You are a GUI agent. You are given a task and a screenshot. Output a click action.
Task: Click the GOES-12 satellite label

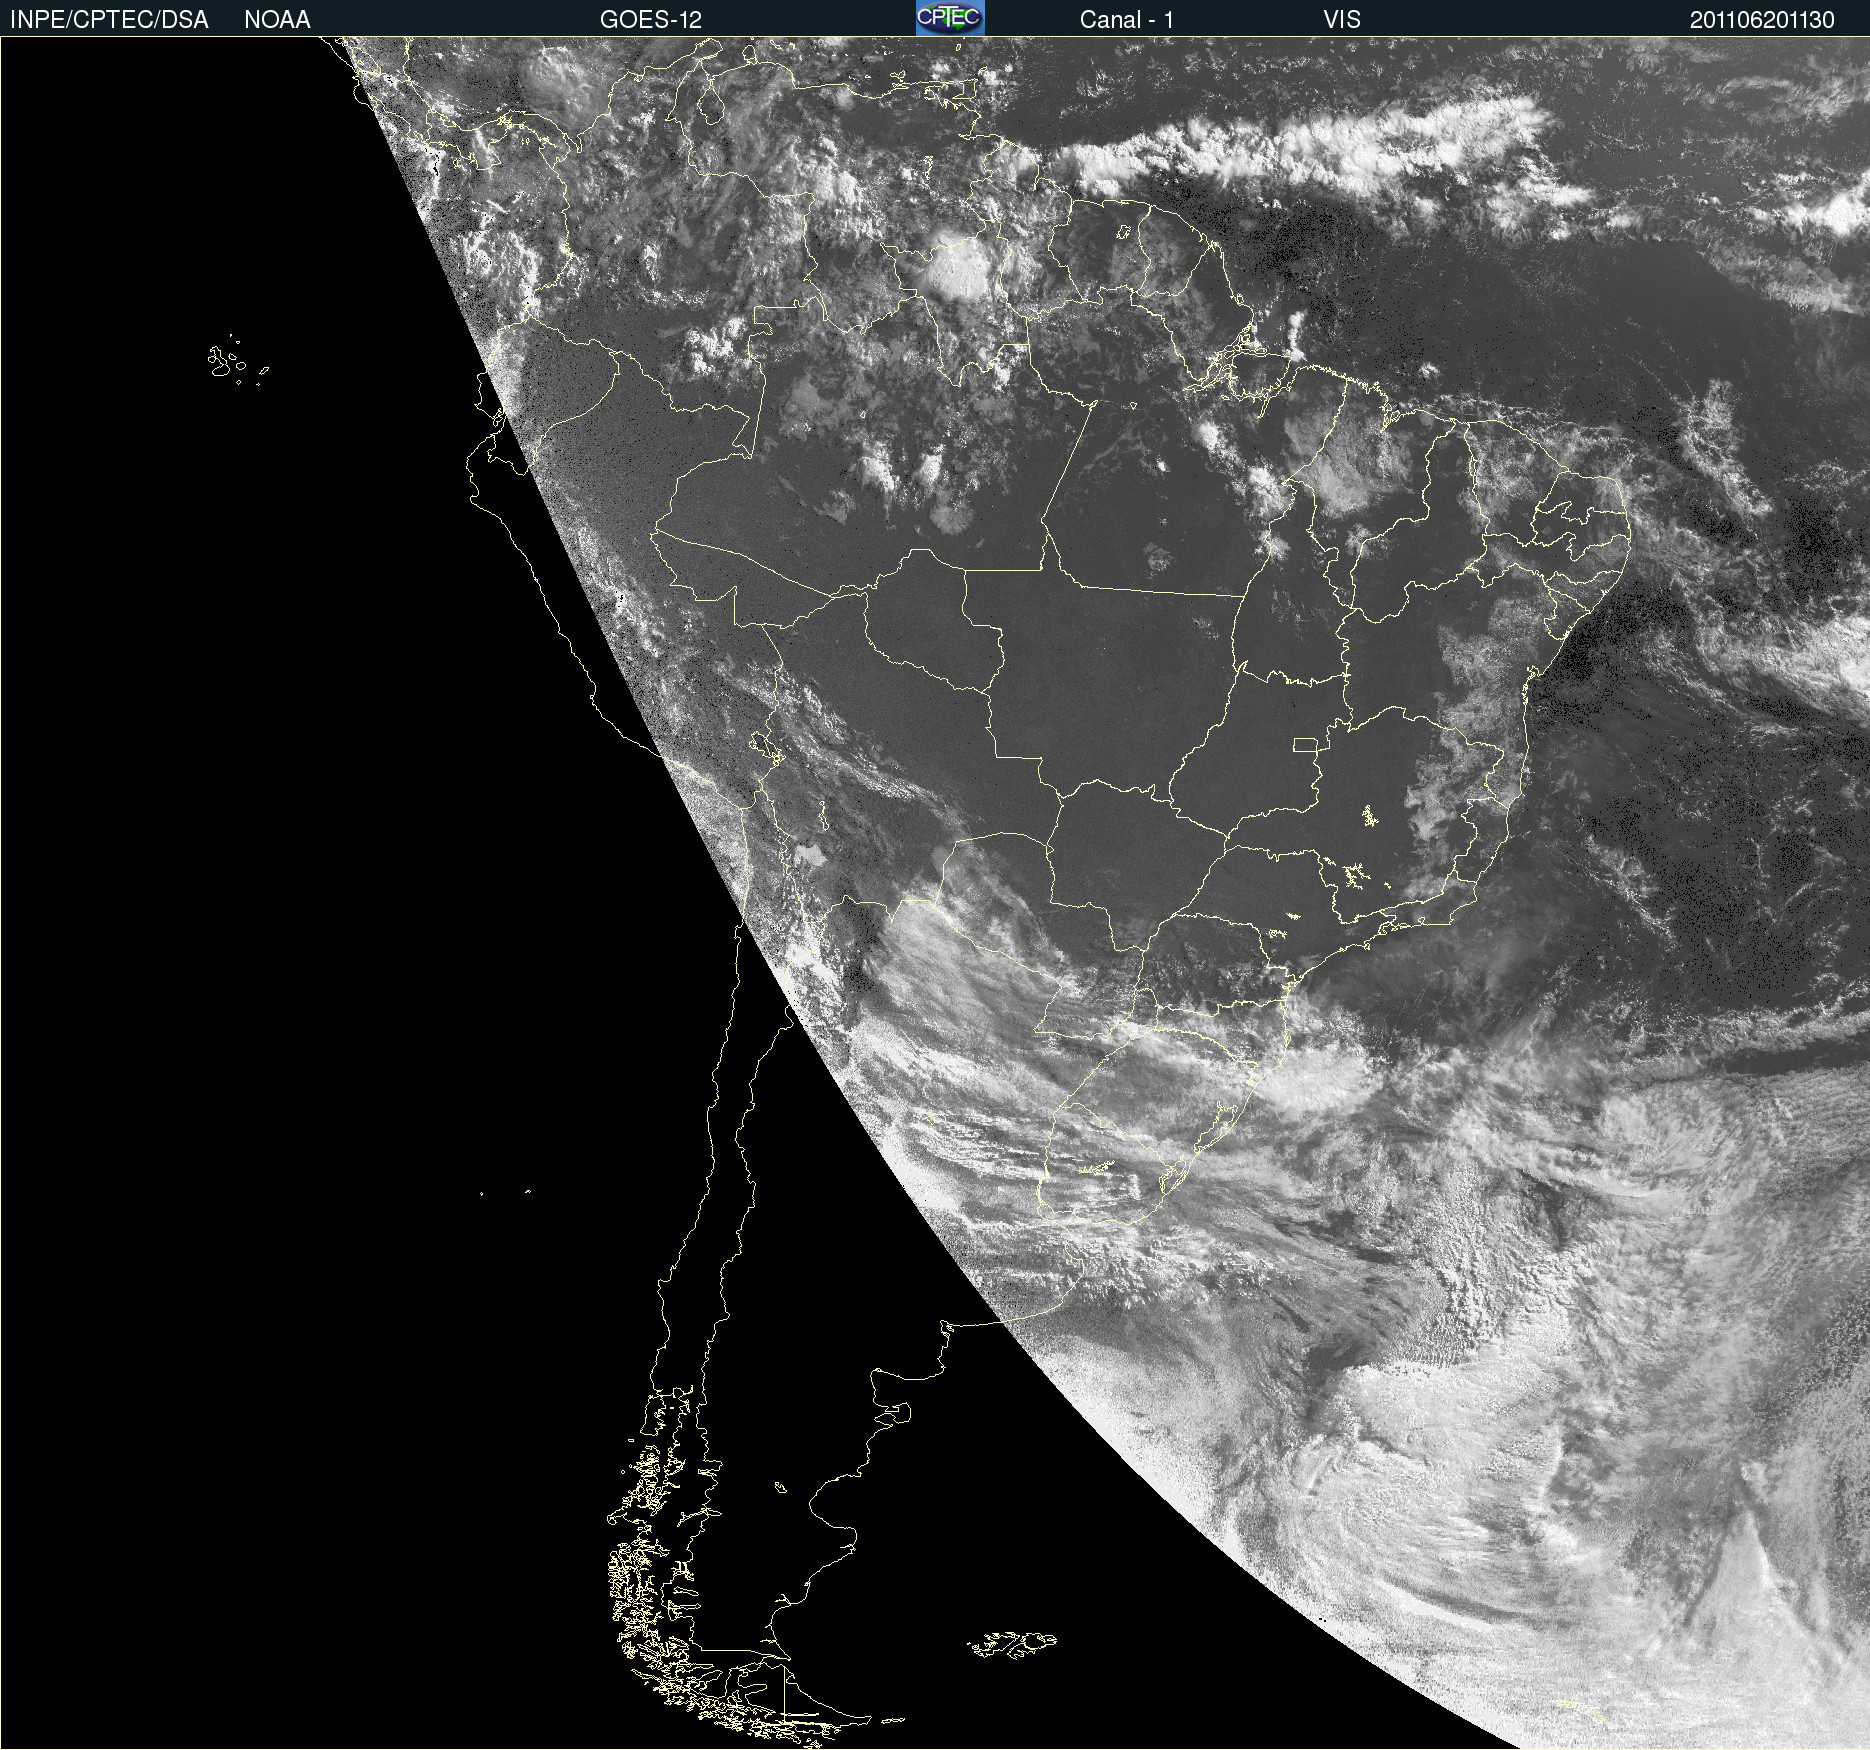point(651,20)
